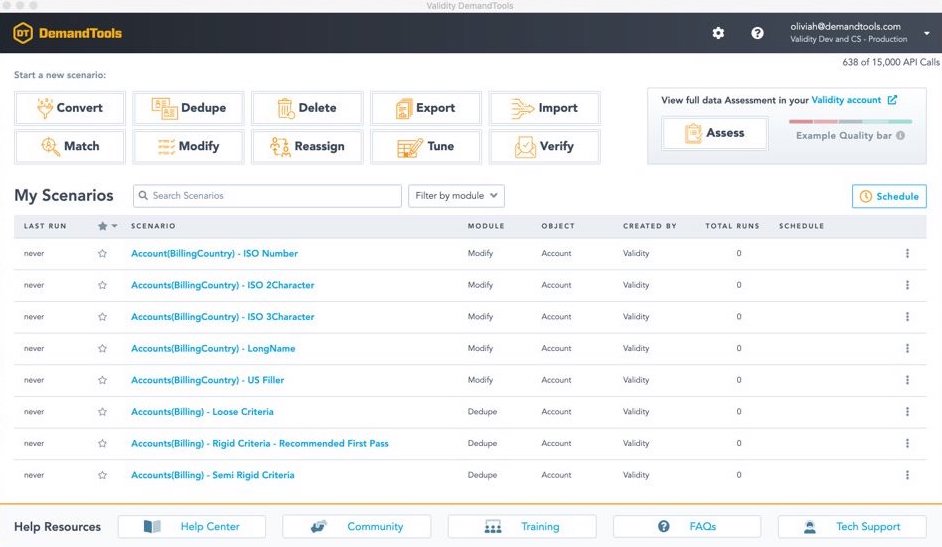Start a new Dedupe scenario
The width and height of the screenshot is (942, 547).
[188, 108]
